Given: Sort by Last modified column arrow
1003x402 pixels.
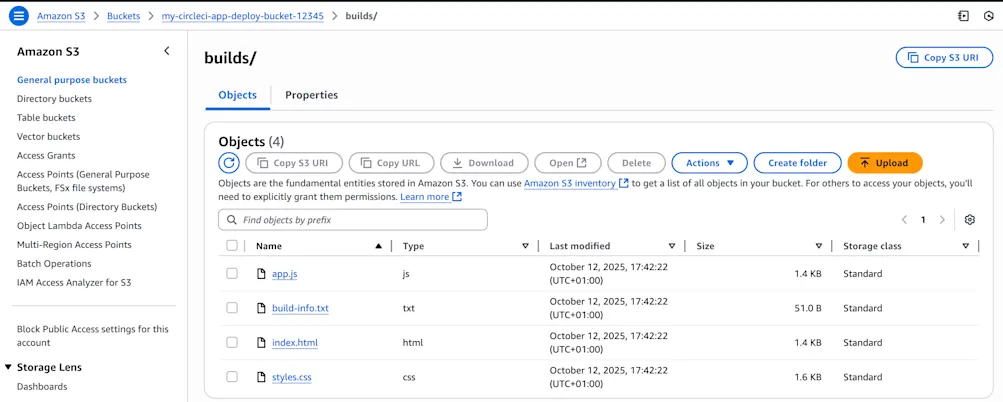Looking at the screenshot, I should click(672, 246).
